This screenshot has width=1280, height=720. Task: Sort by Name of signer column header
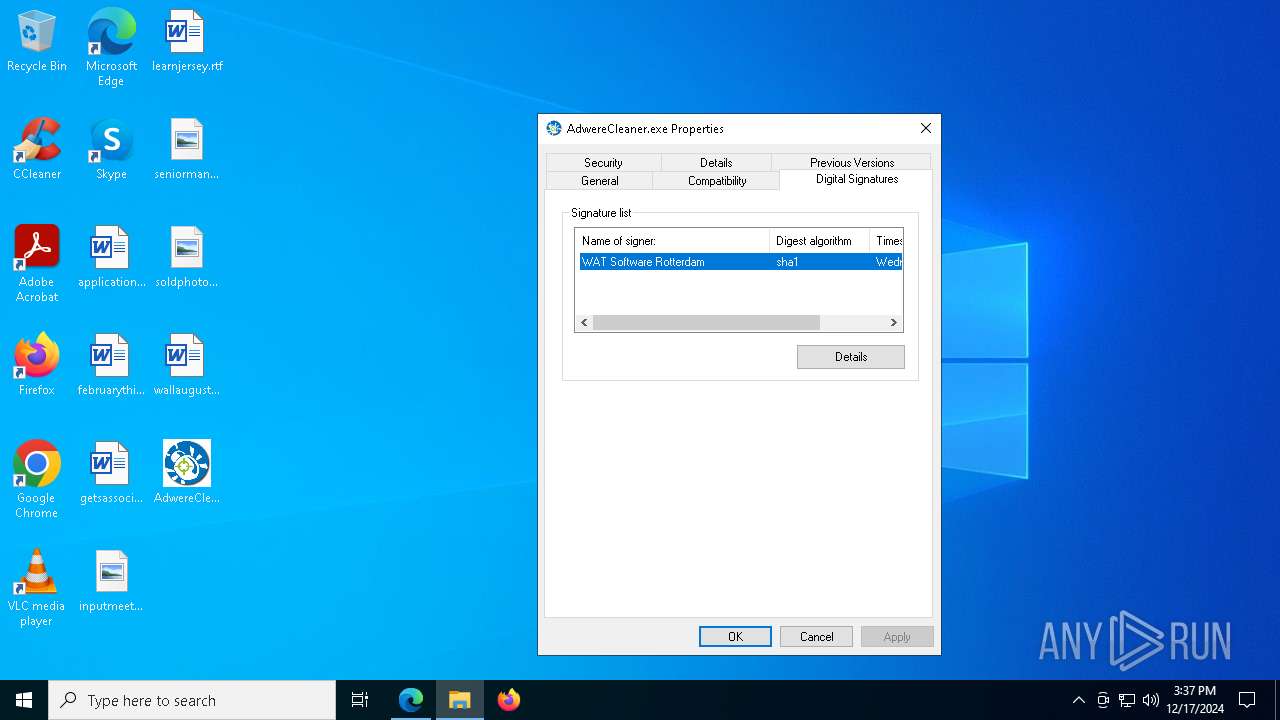tap(672, 241)
